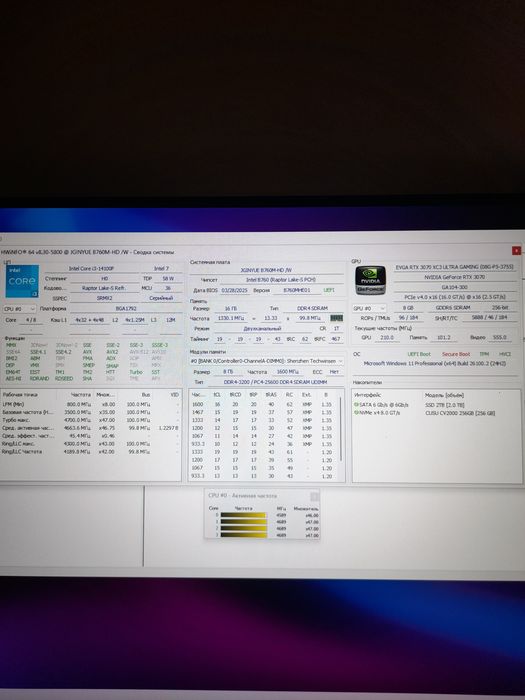Close the CPU #0 active frequency window
The width and height of the screenshot is (525, 700).
[x=314, y=497]
